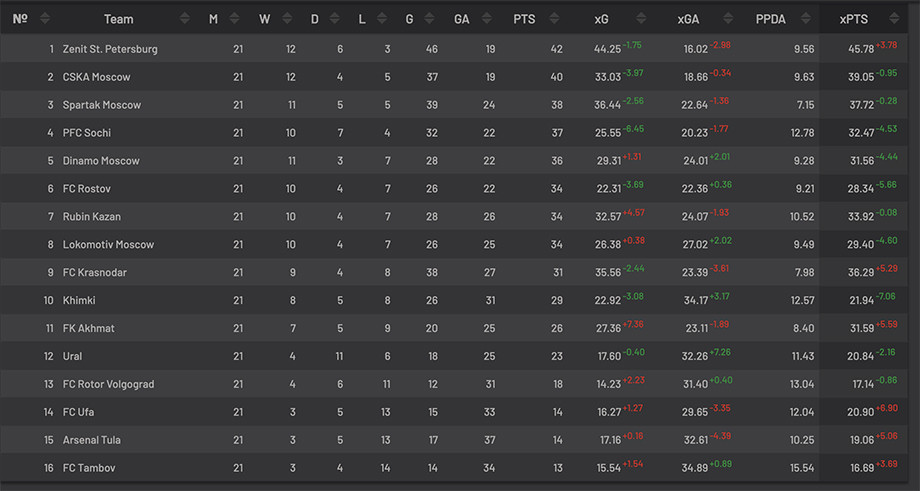Click the xG column sort arrows
This screenshot has width=920, height=491.
click(641, 19)
